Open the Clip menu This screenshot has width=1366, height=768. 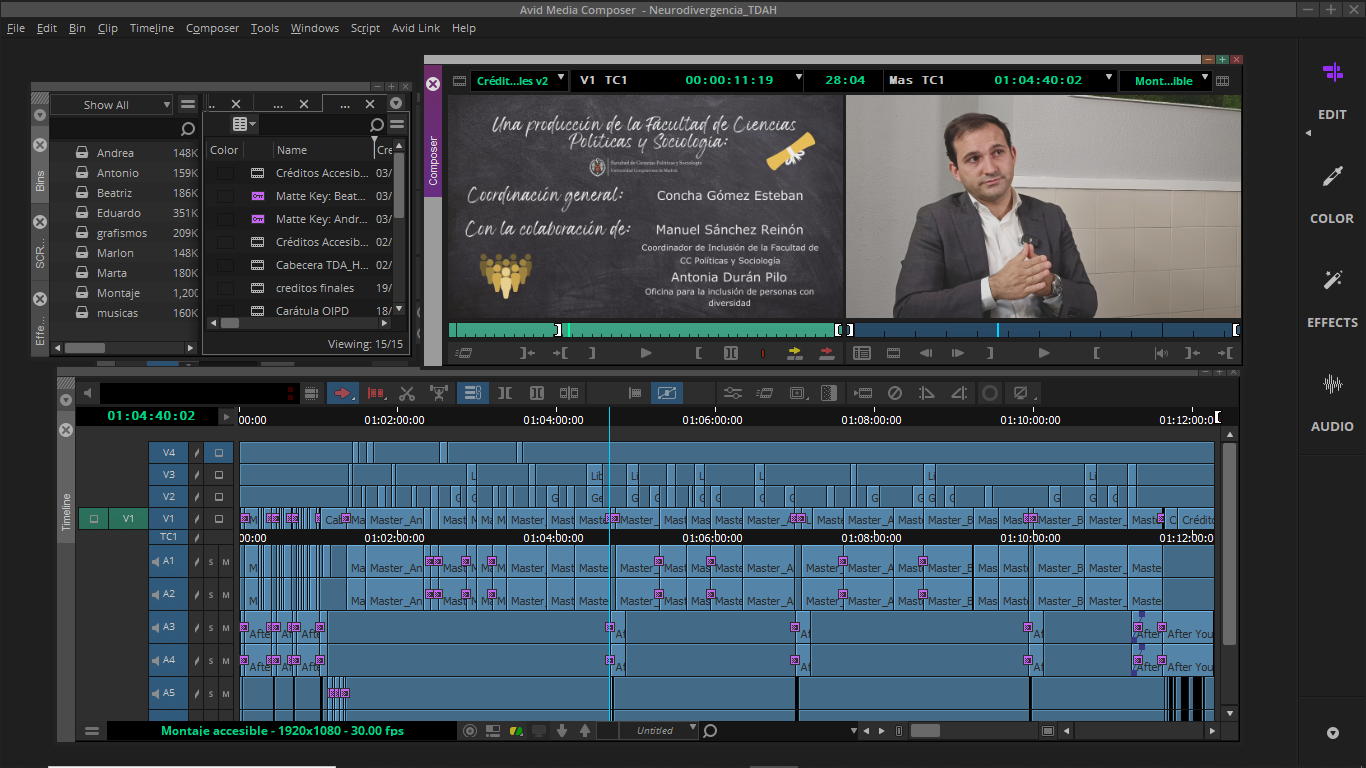point(108,28)
